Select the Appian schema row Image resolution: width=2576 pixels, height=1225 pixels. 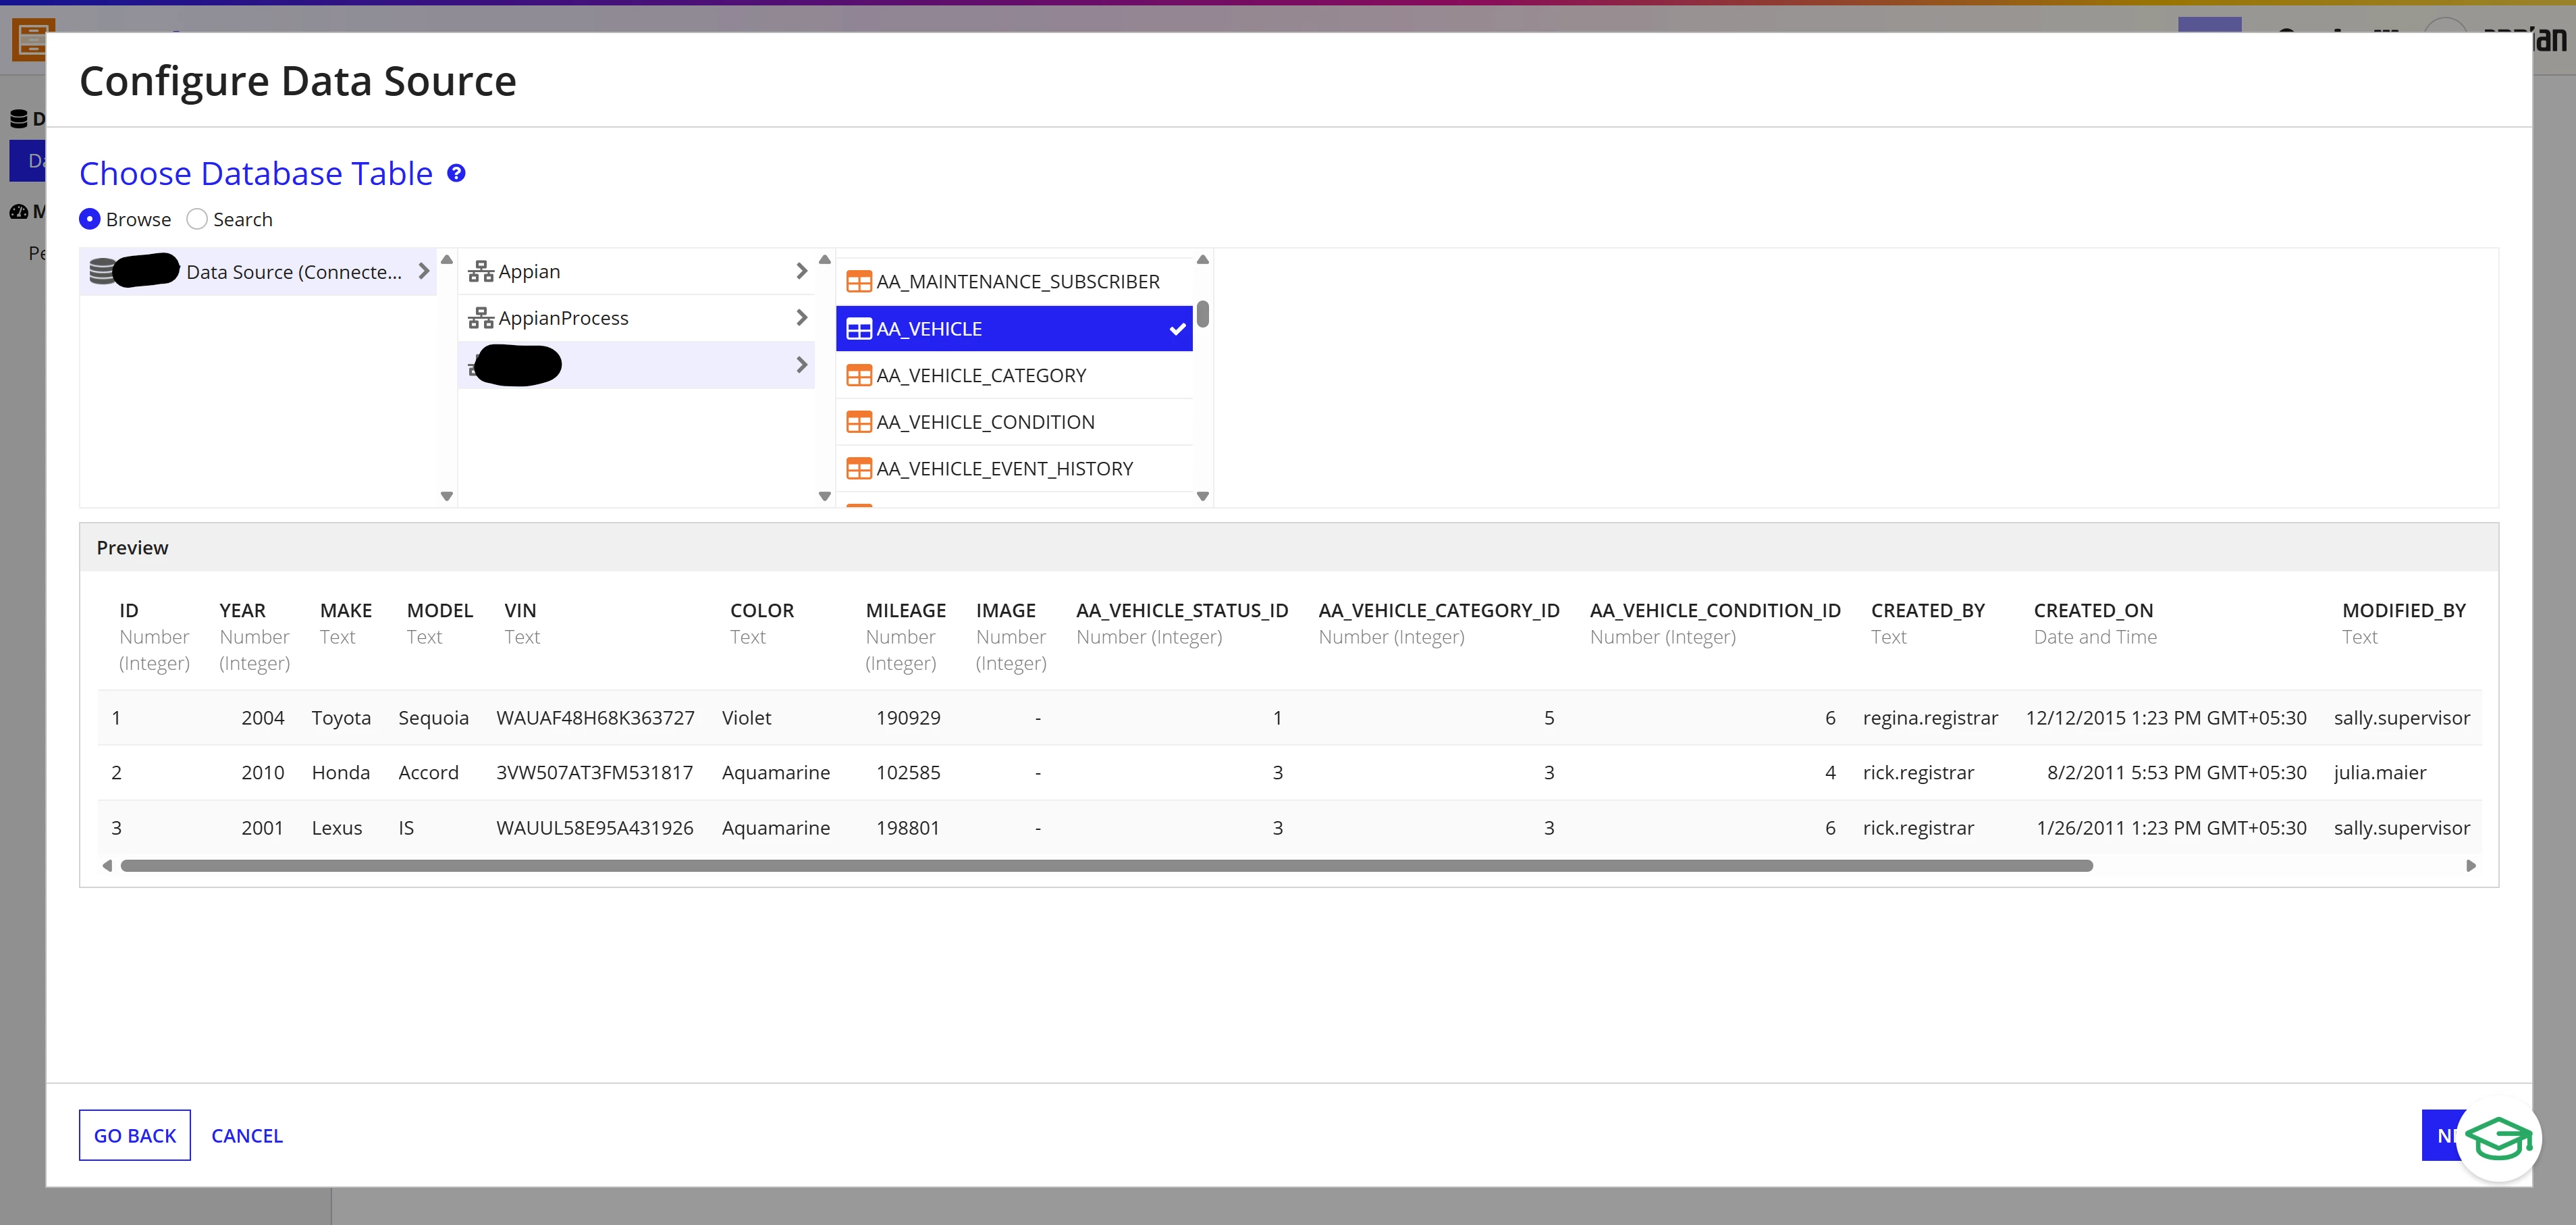(x=637, y=271)
